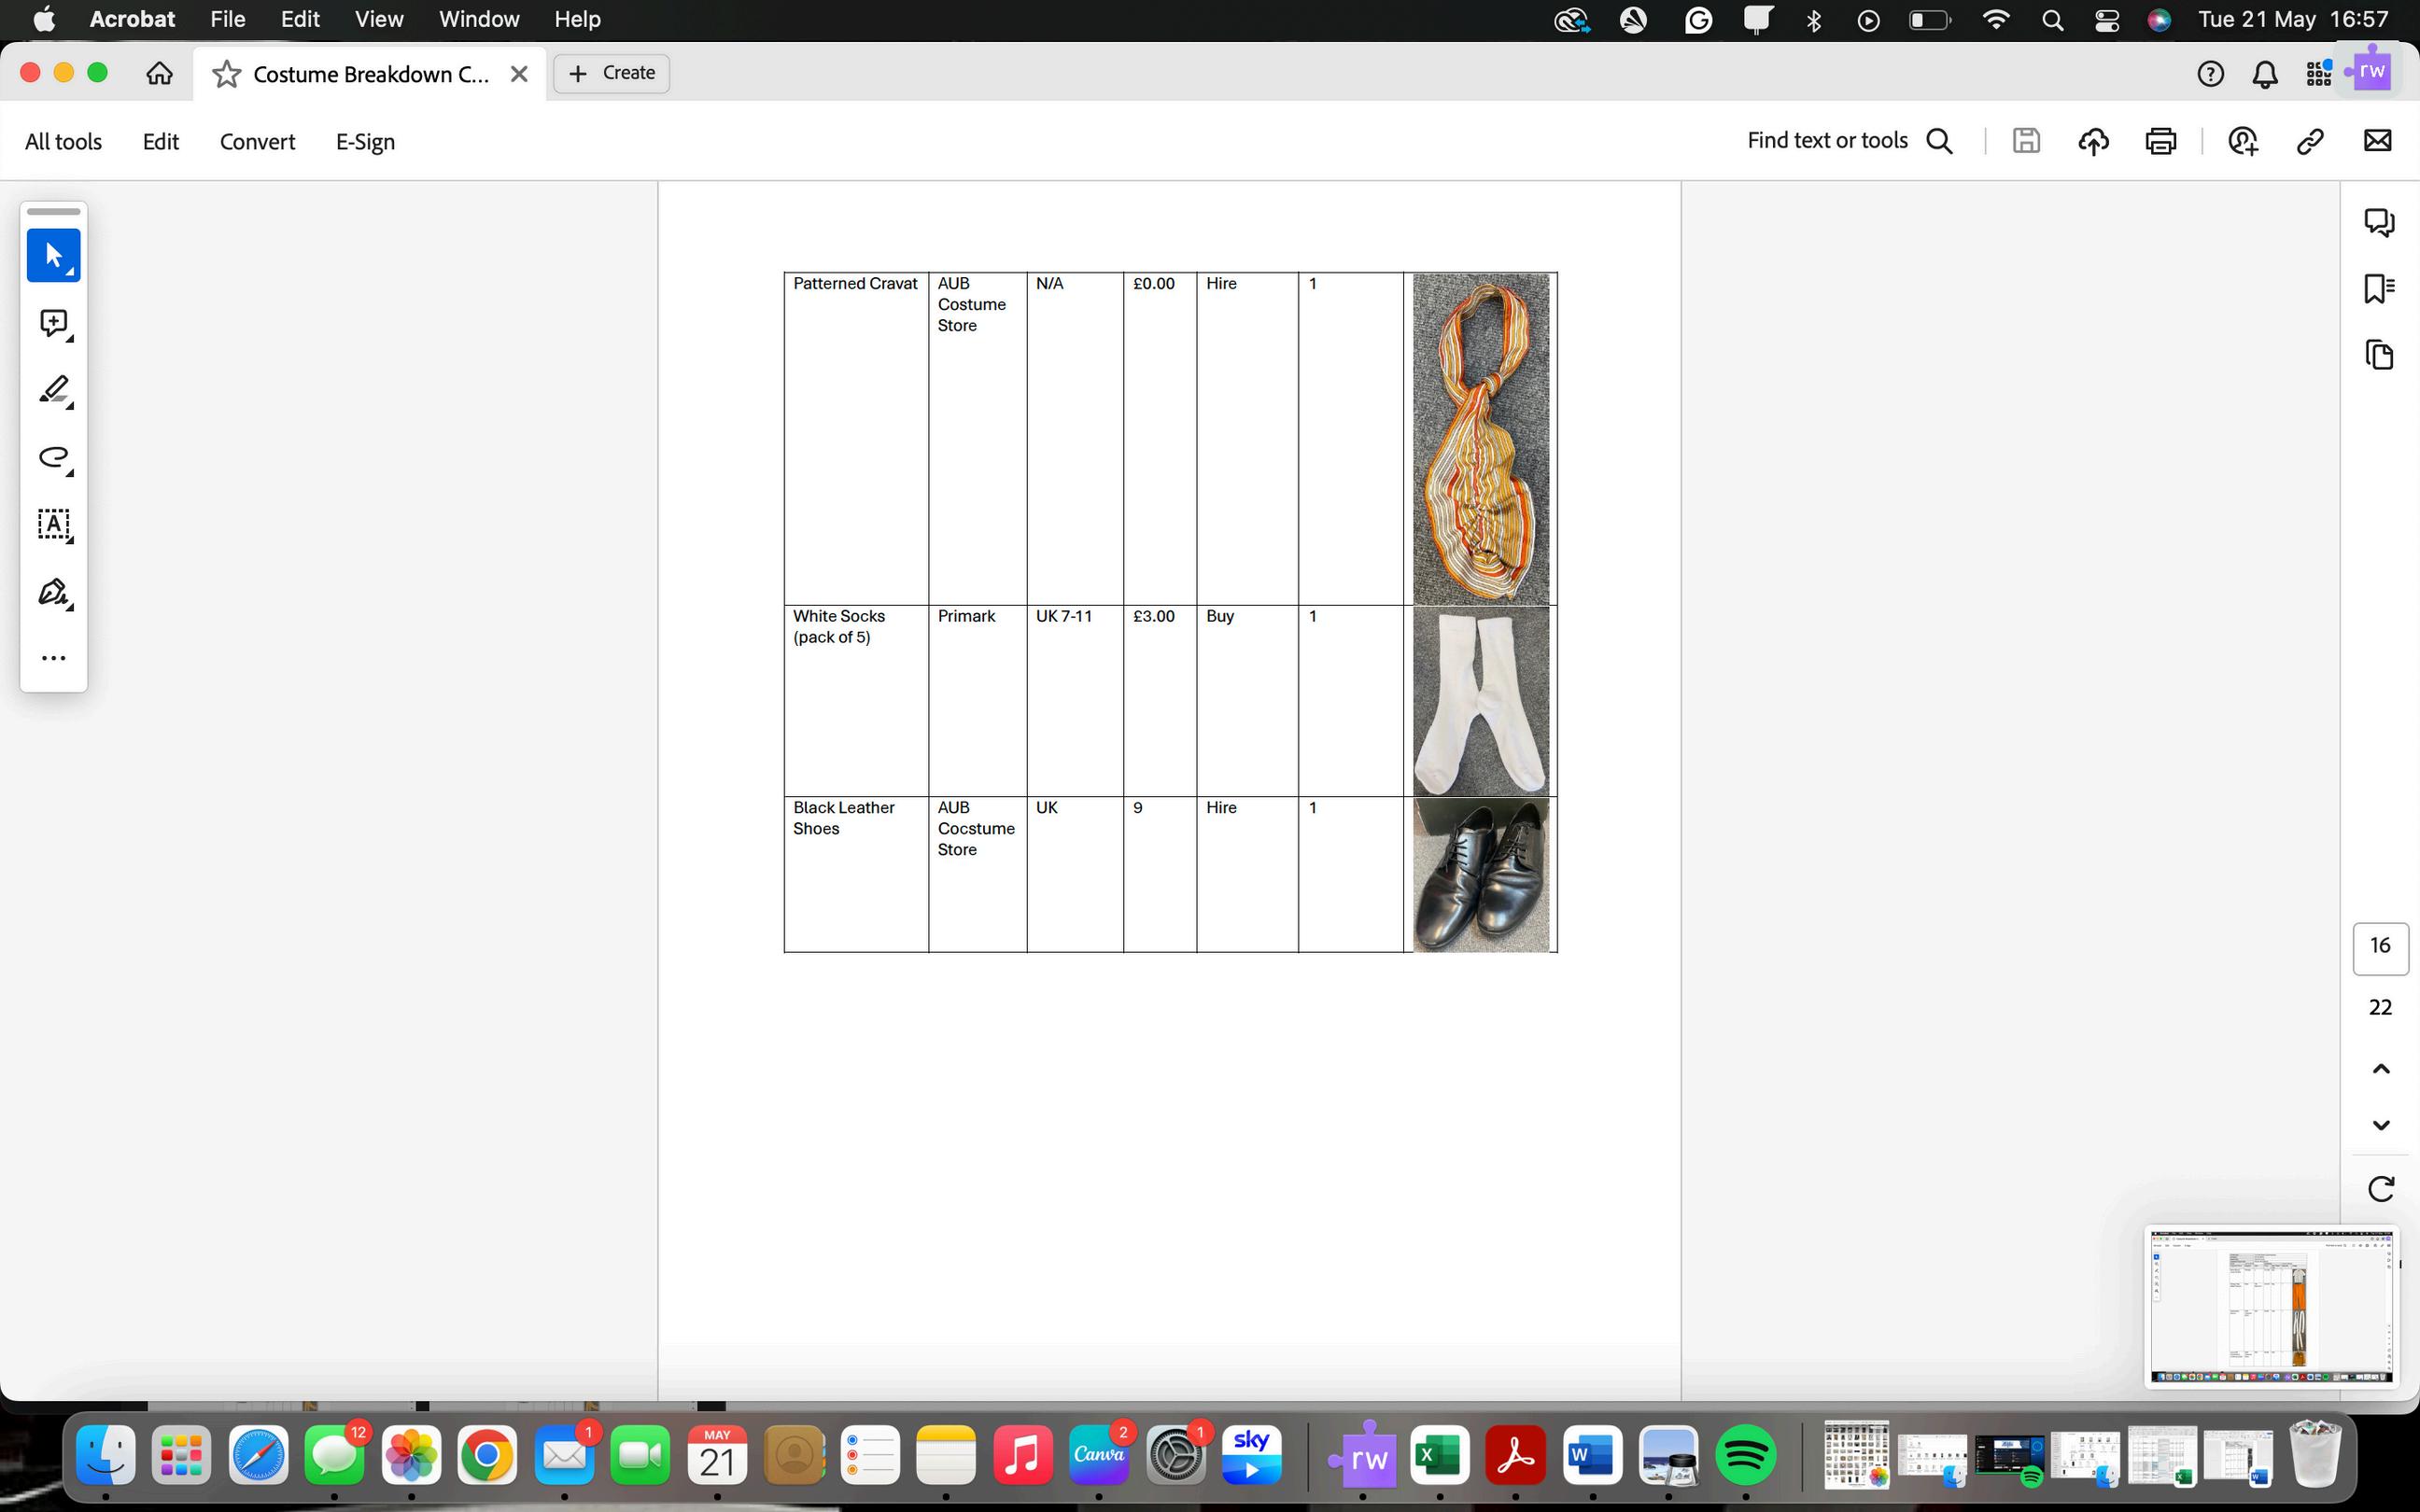Open macOS Control Center toggles
The image size is (2420, 1512).
coord(2107,20)
